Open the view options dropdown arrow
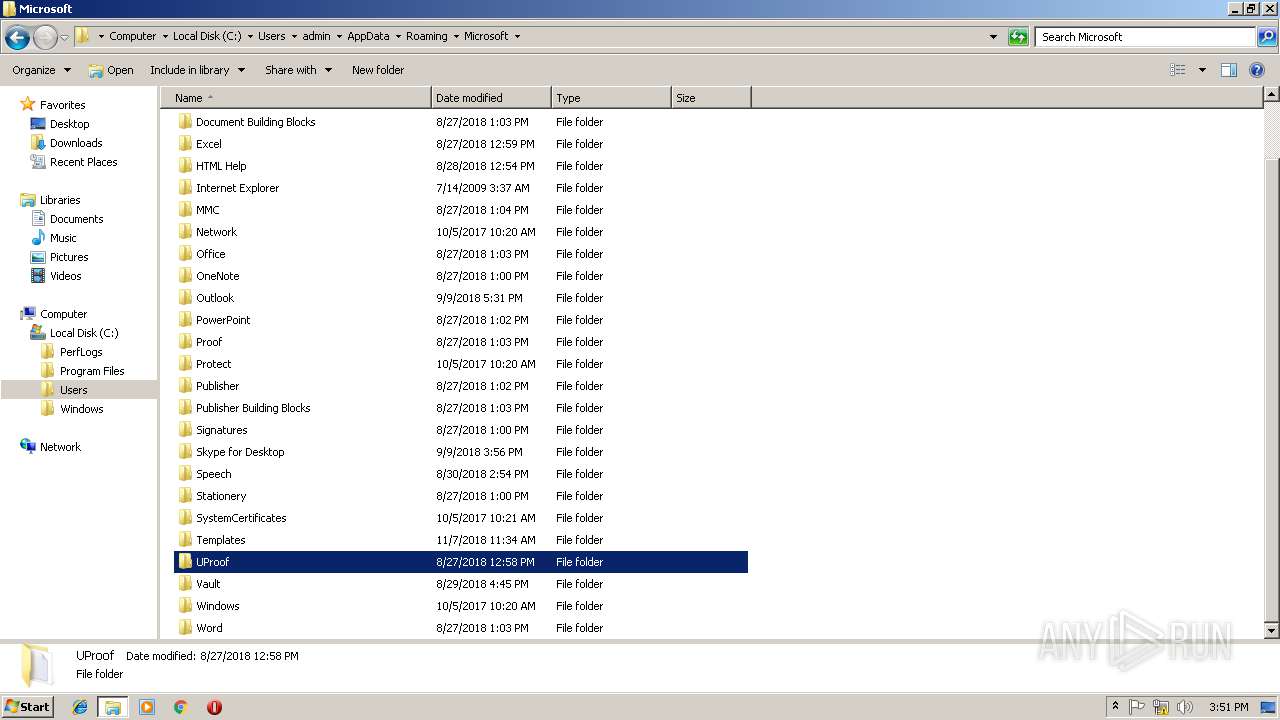Image resolution: width=1280 pixels, height=720 pixels. pos(1202,70)
